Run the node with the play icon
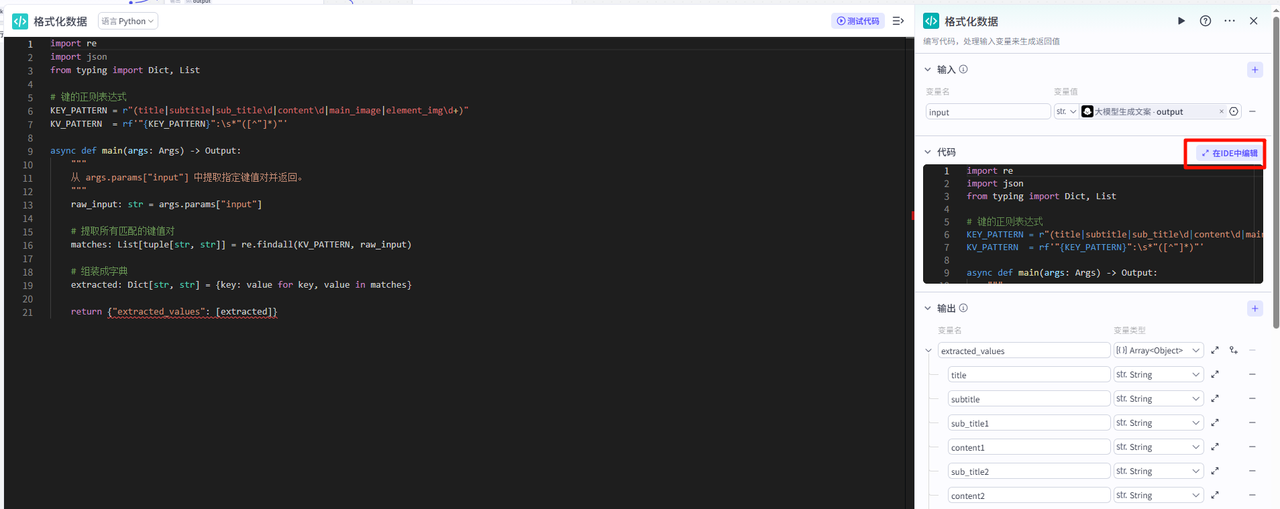This screenshot has width=1280, height=509. 1181,21
